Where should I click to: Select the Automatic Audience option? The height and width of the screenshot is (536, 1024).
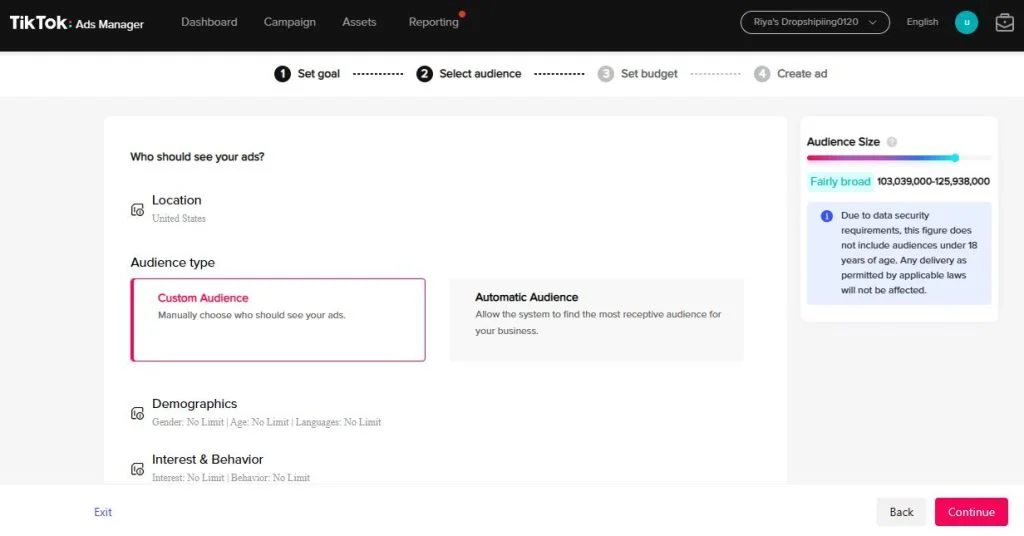pos(596,319)
